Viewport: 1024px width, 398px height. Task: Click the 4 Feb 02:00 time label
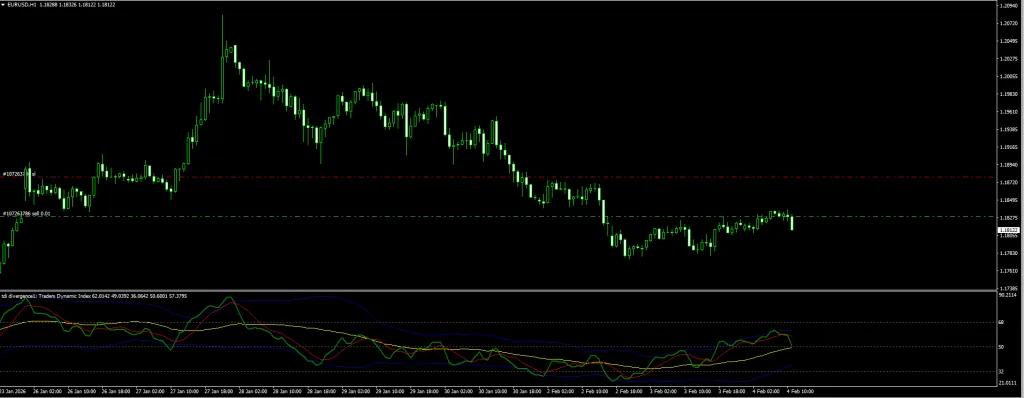[x=767, y=391]
